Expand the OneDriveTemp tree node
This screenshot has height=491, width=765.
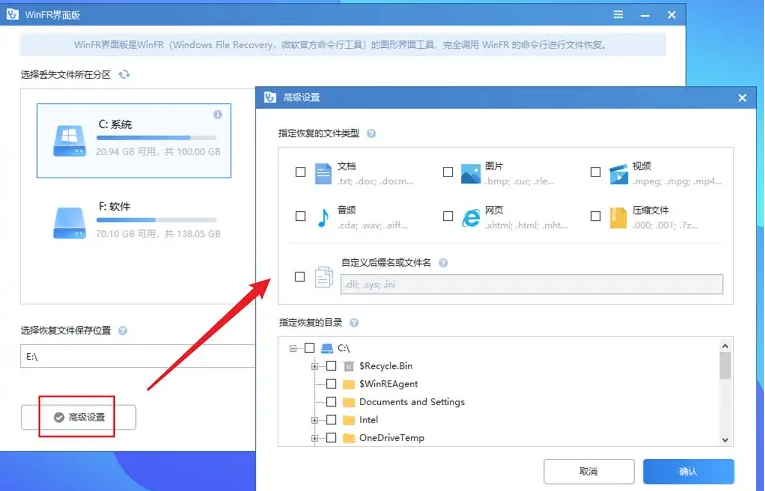coord(315,438)
